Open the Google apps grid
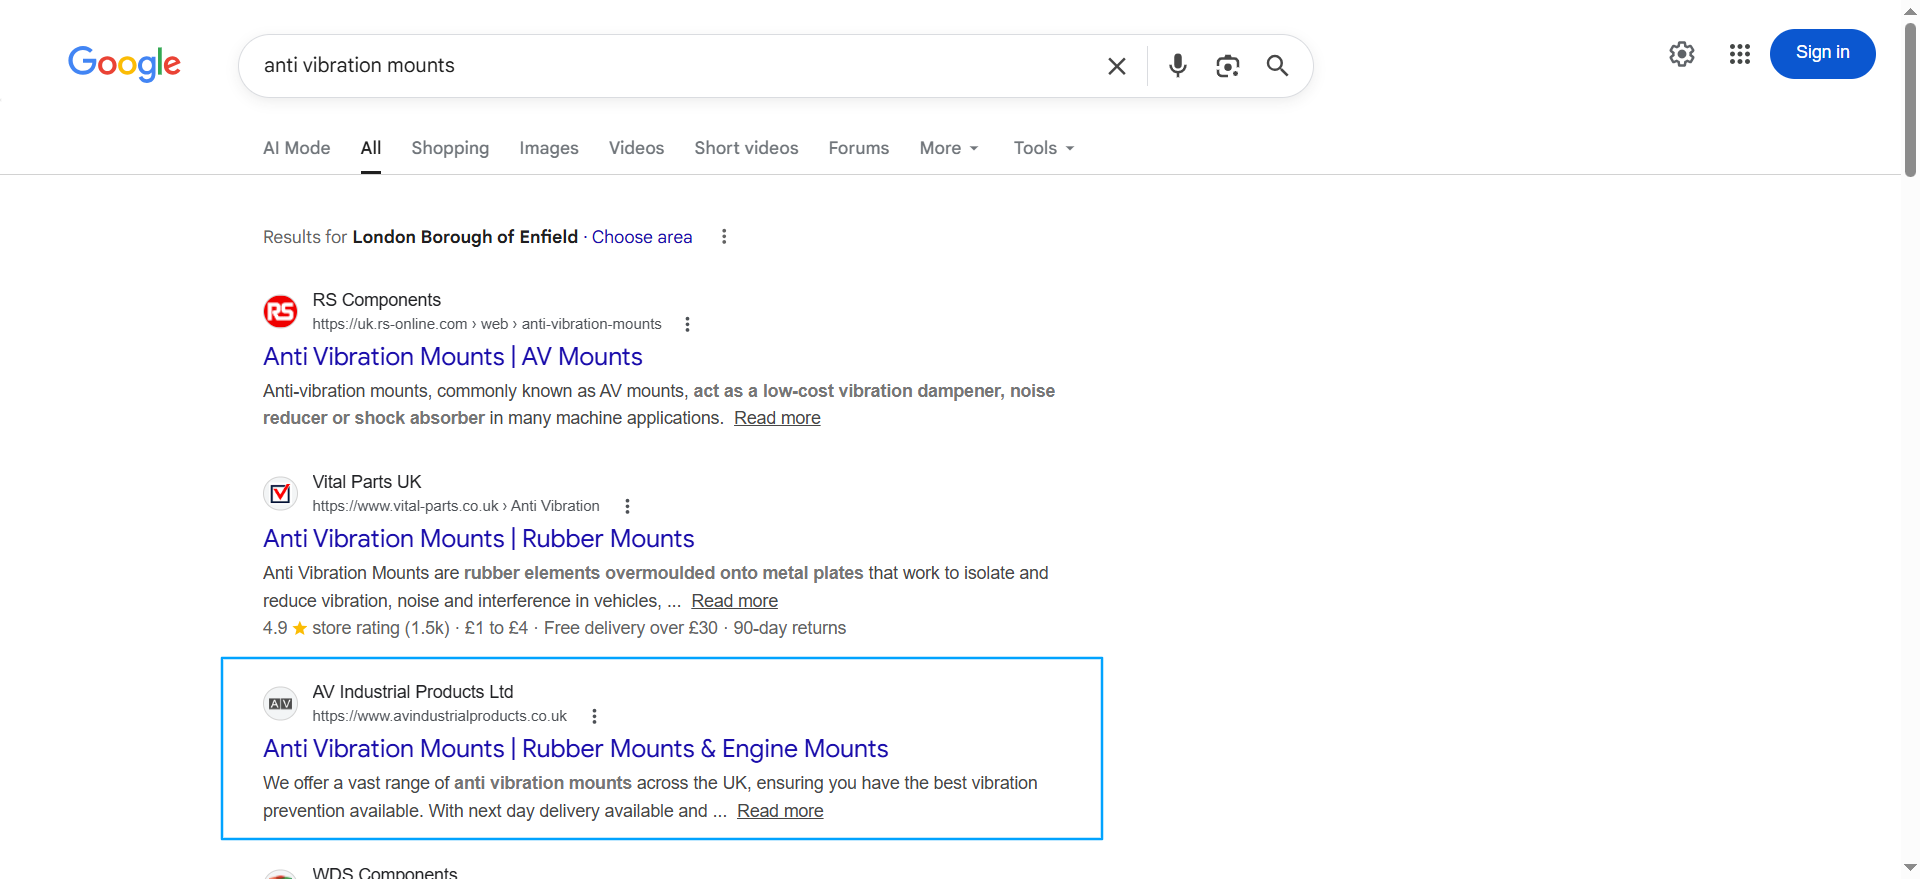The image size is (1920, 879). click(x=1740, y=54)
